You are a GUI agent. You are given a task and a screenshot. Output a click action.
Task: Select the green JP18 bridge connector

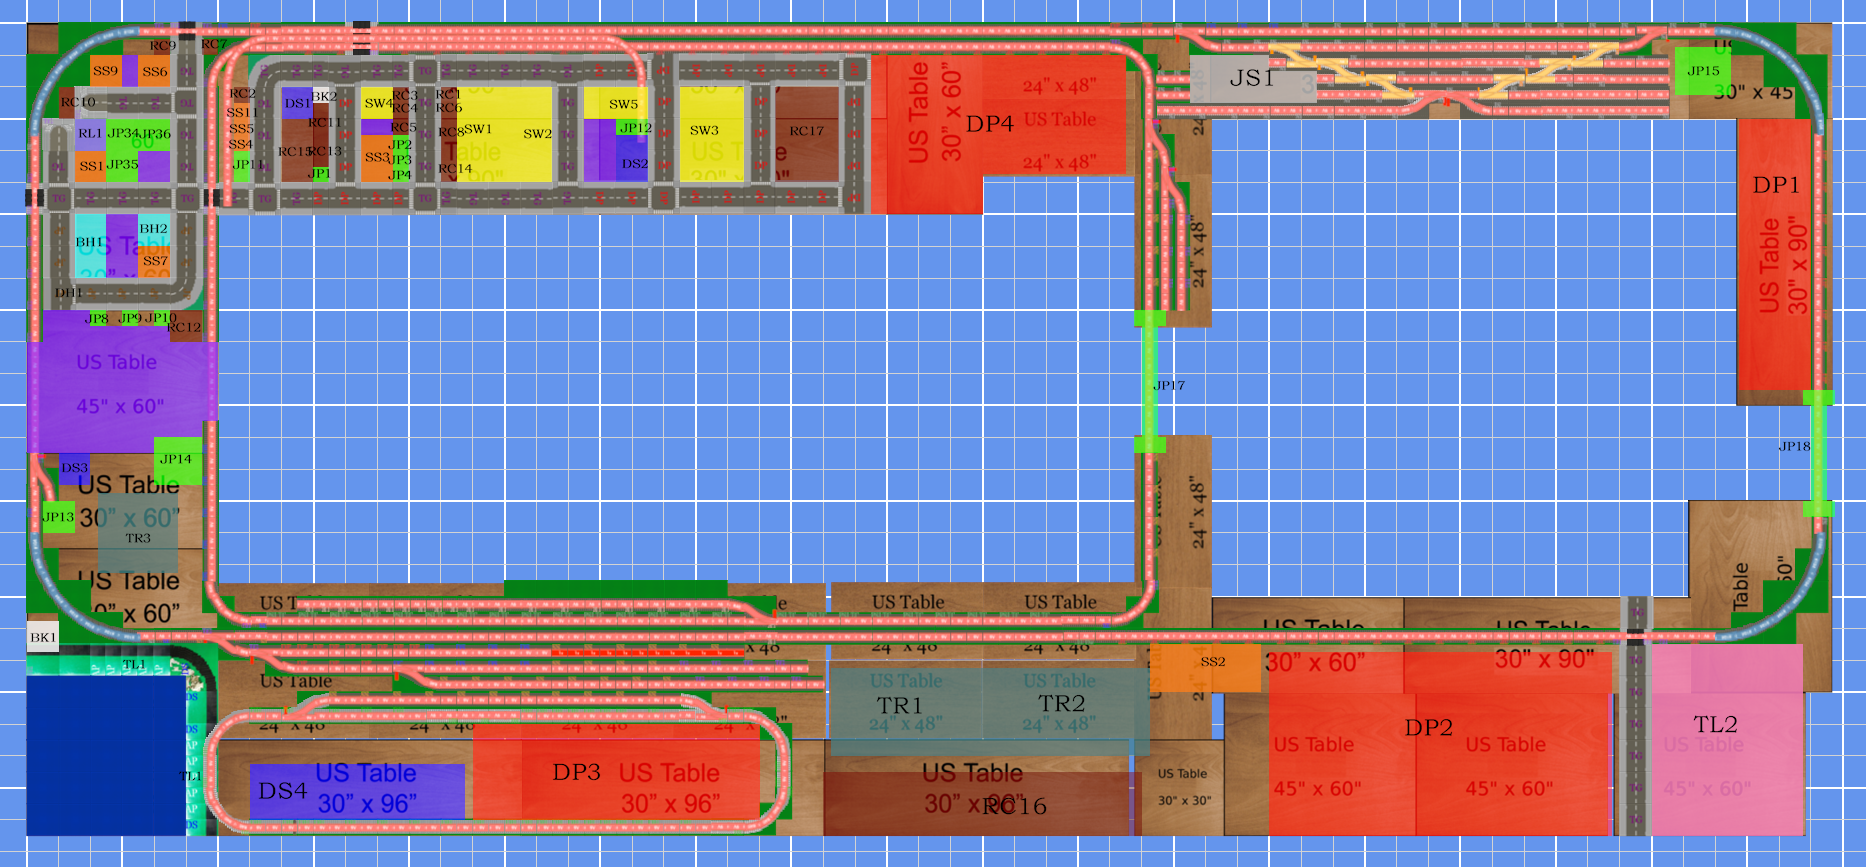click(x=1818, y=453)
